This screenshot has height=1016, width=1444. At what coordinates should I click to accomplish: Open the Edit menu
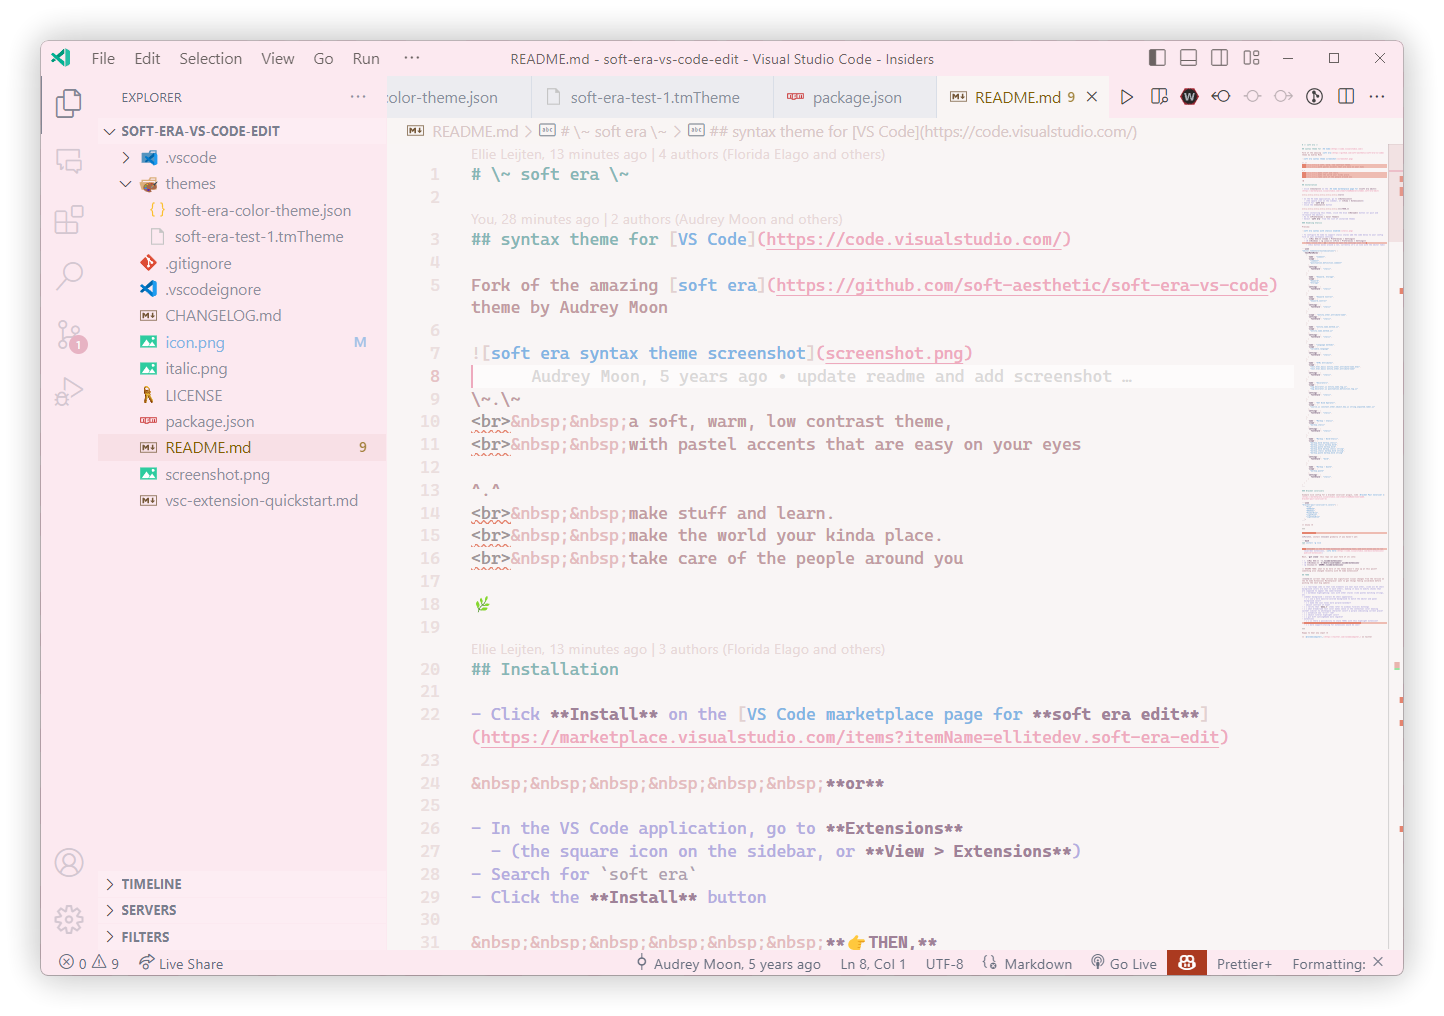pos(147,58)
